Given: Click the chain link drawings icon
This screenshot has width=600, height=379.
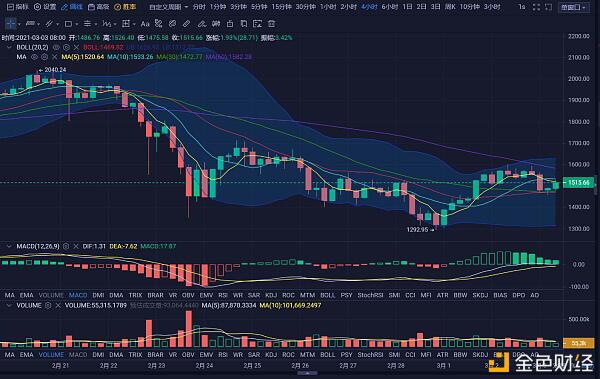Looking at the screenshot, I should tap(172, 24).
